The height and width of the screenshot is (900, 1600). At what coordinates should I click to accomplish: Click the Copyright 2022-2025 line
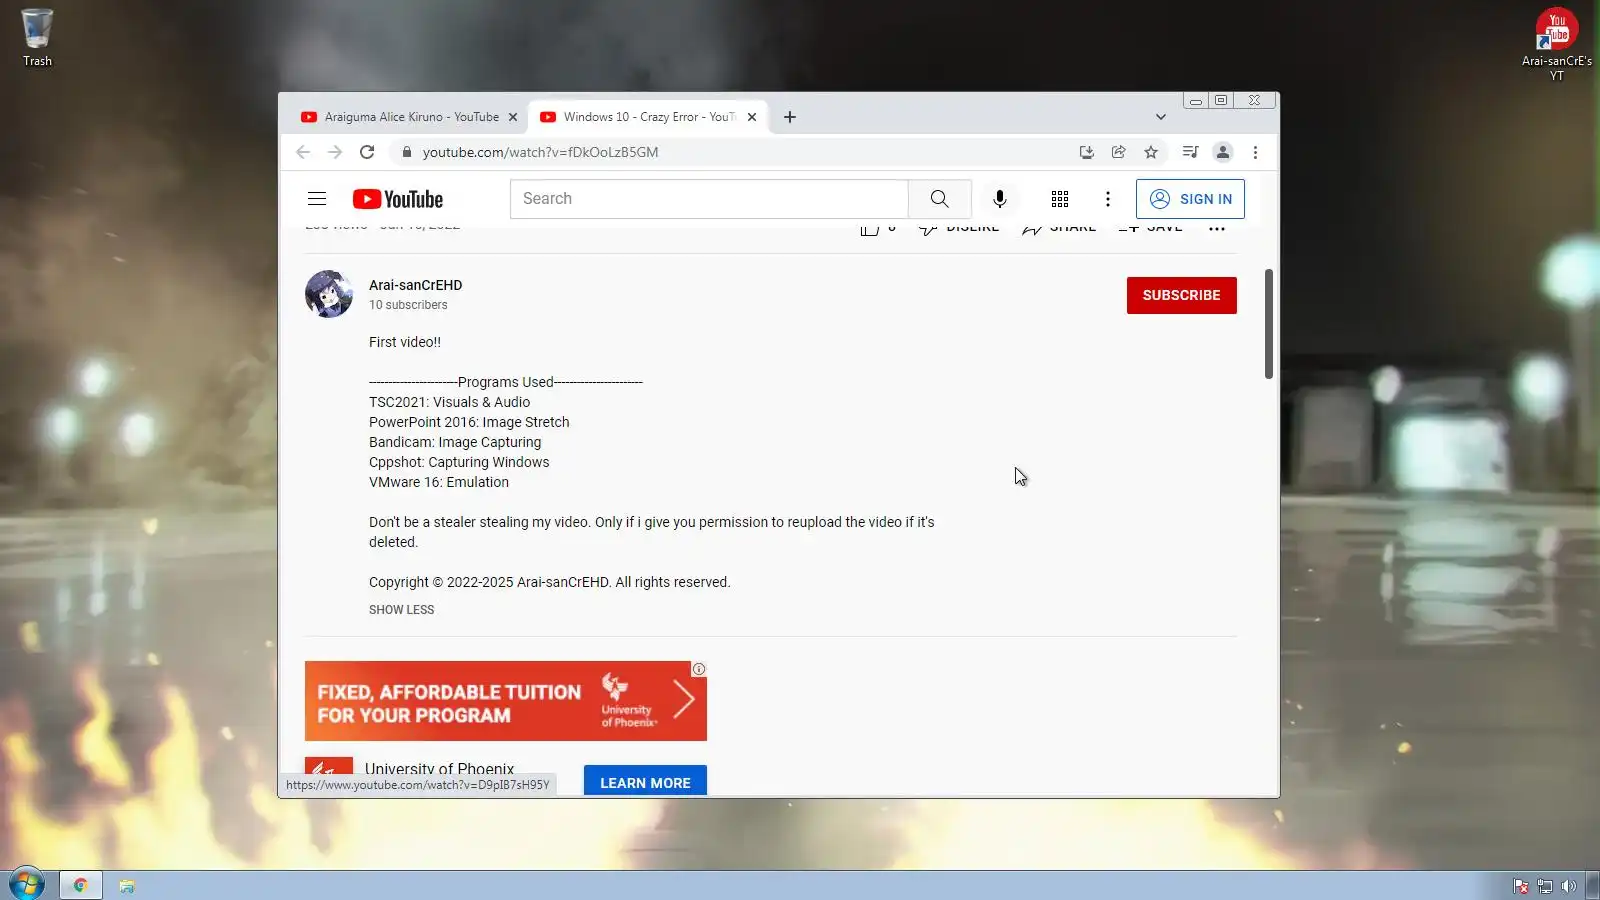click(550, 582)
